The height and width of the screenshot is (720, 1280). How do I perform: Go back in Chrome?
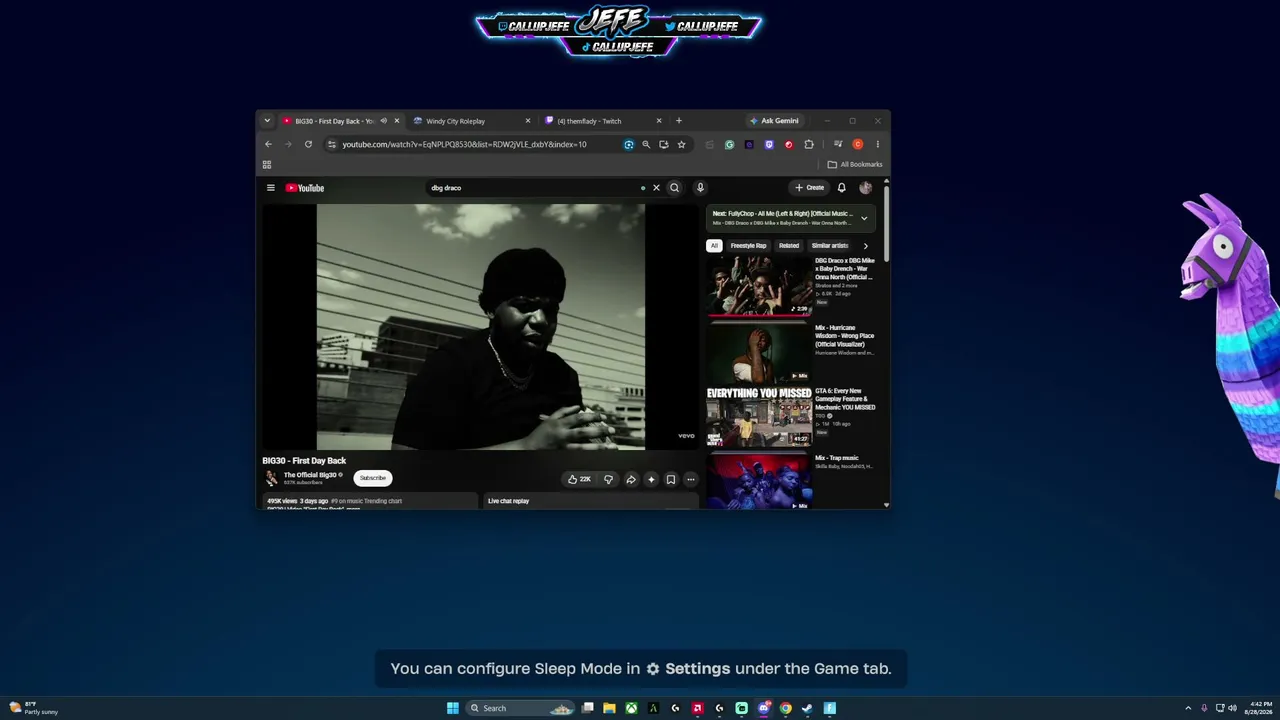[x=268, y=144]
